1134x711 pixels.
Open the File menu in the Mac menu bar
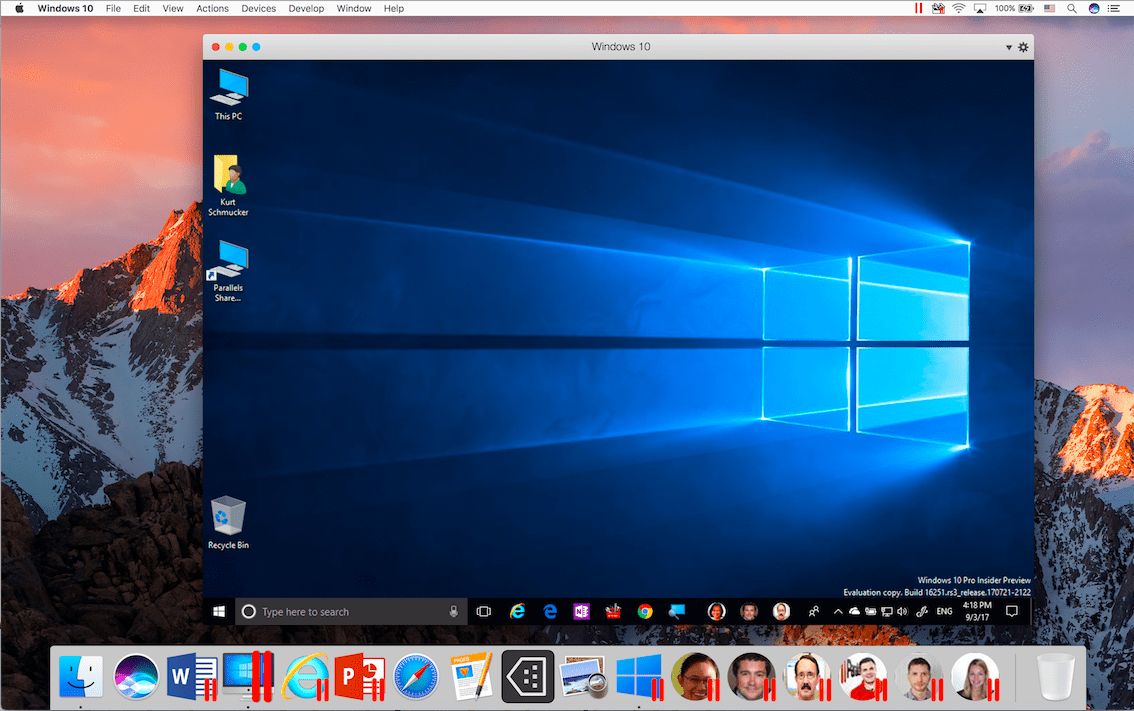(114, 9)
